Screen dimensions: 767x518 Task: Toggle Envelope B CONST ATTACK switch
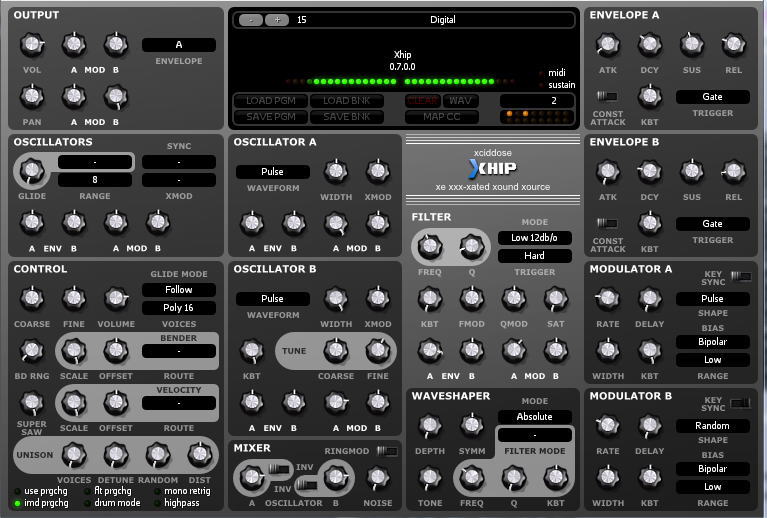click(x=607, y=223)
